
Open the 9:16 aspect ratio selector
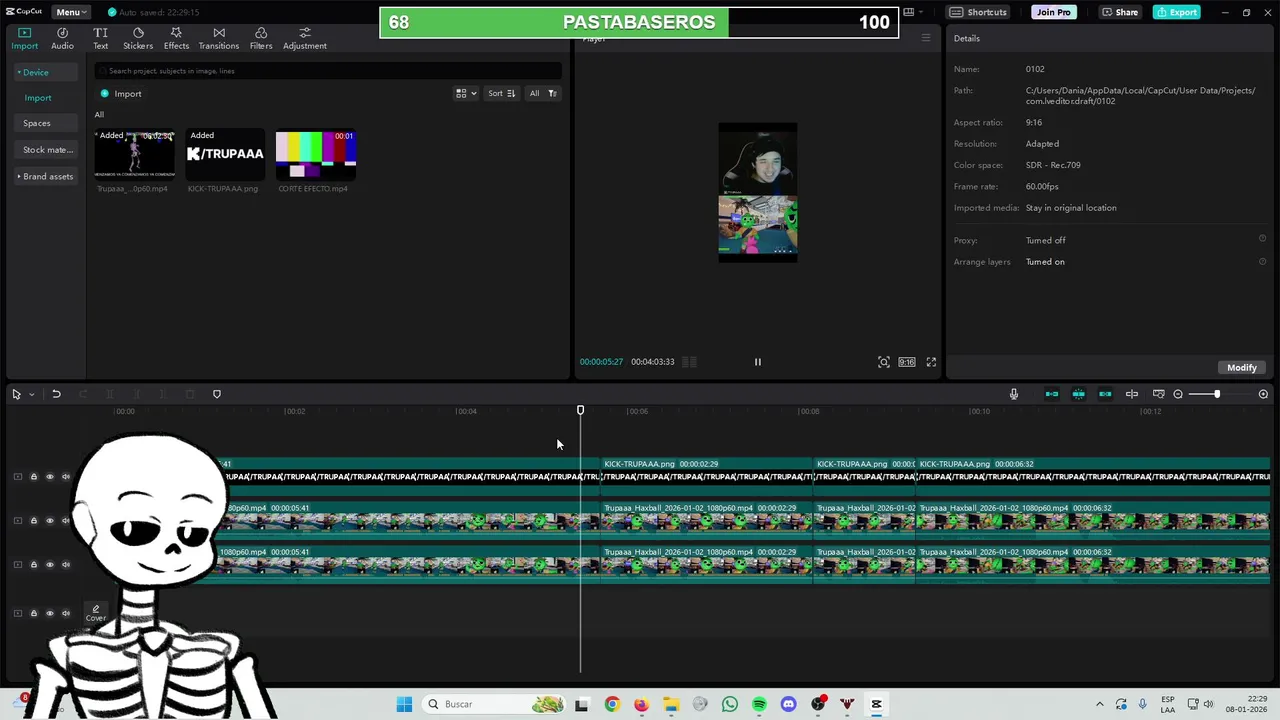907,362
